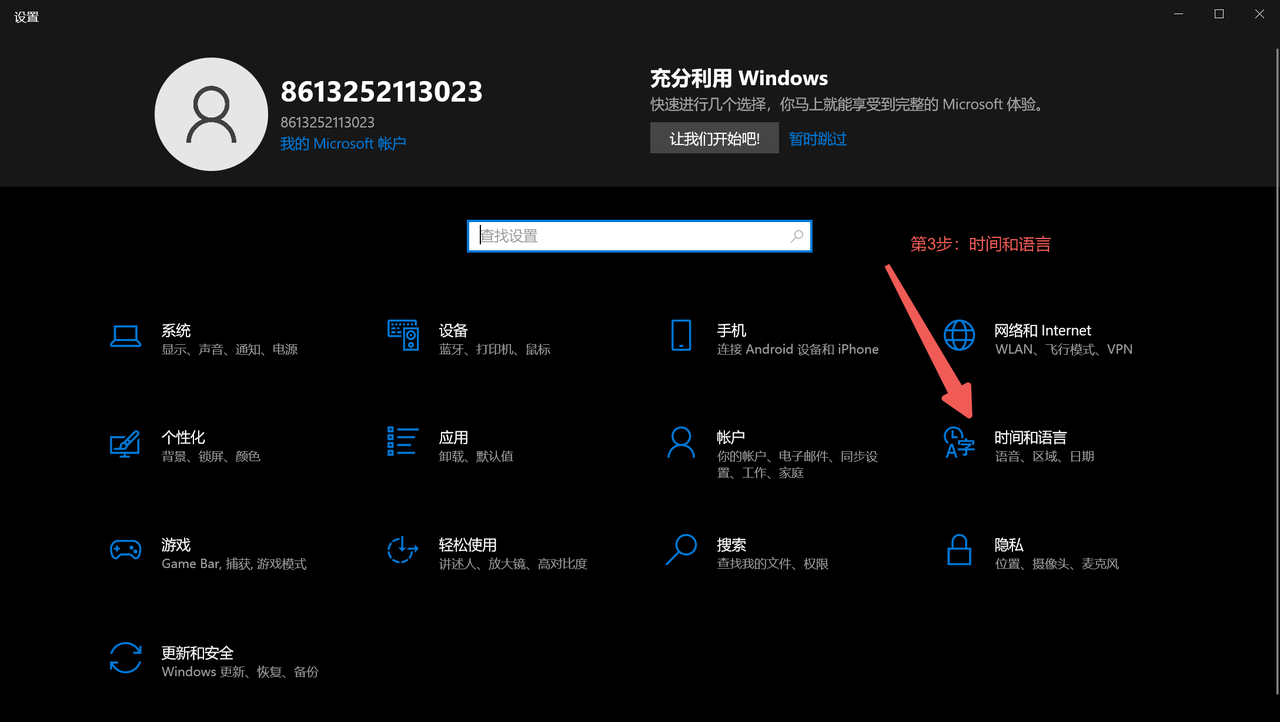Click the Phone icon

[x=681, y=335]
